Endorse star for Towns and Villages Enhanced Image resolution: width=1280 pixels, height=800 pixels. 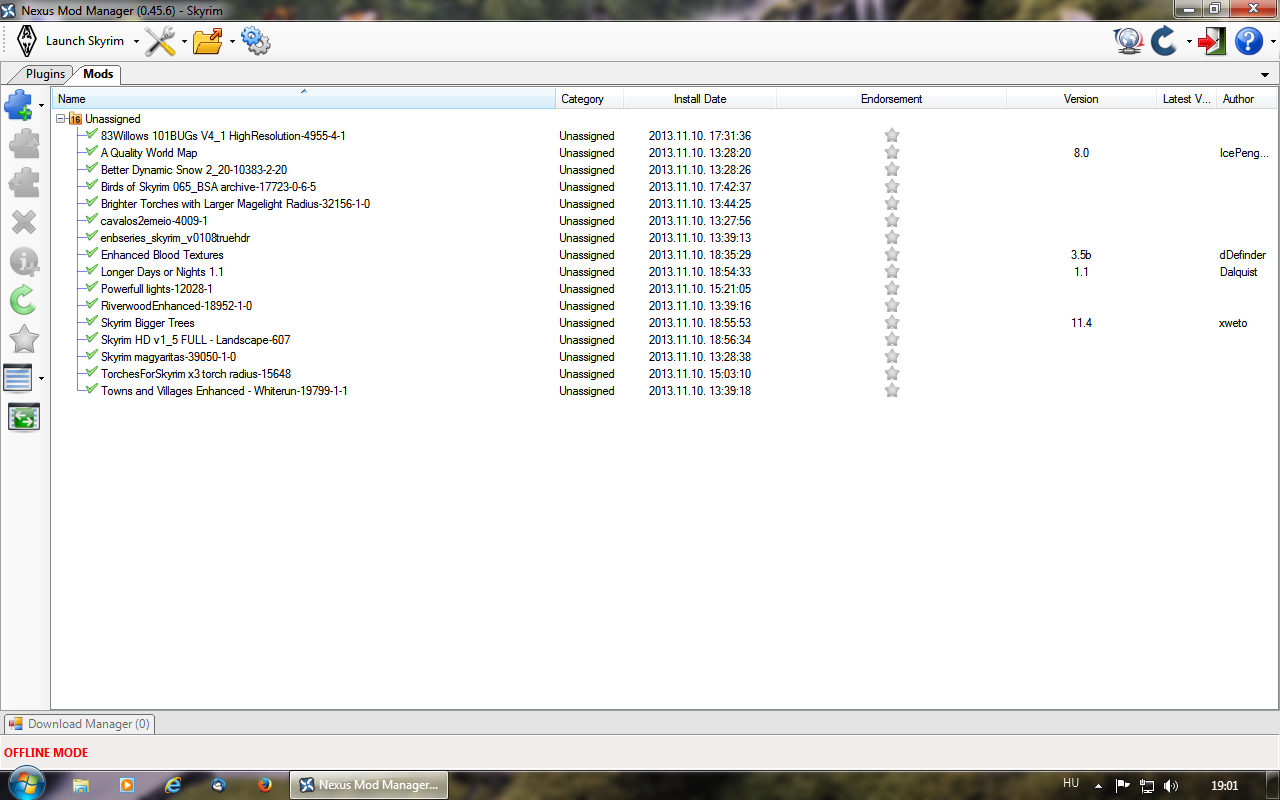[892, 390]
